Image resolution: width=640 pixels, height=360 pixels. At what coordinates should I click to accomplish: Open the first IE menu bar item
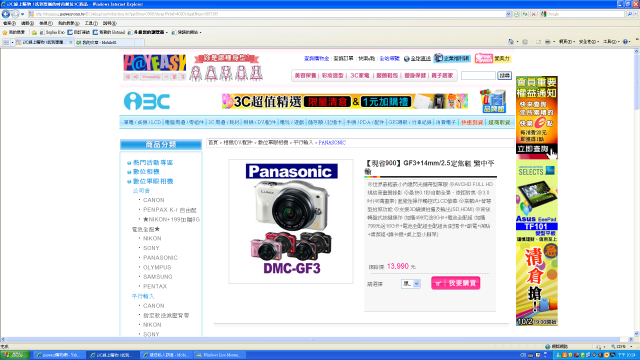(9, 23)
